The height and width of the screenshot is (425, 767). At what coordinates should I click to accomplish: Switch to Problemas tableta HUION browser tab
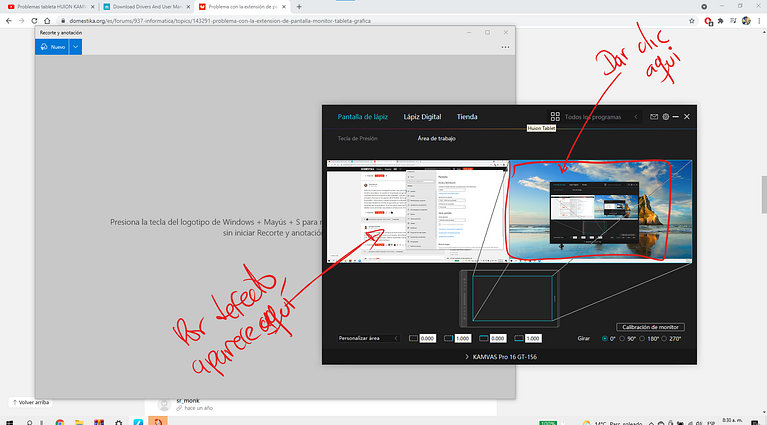(49, 7)
